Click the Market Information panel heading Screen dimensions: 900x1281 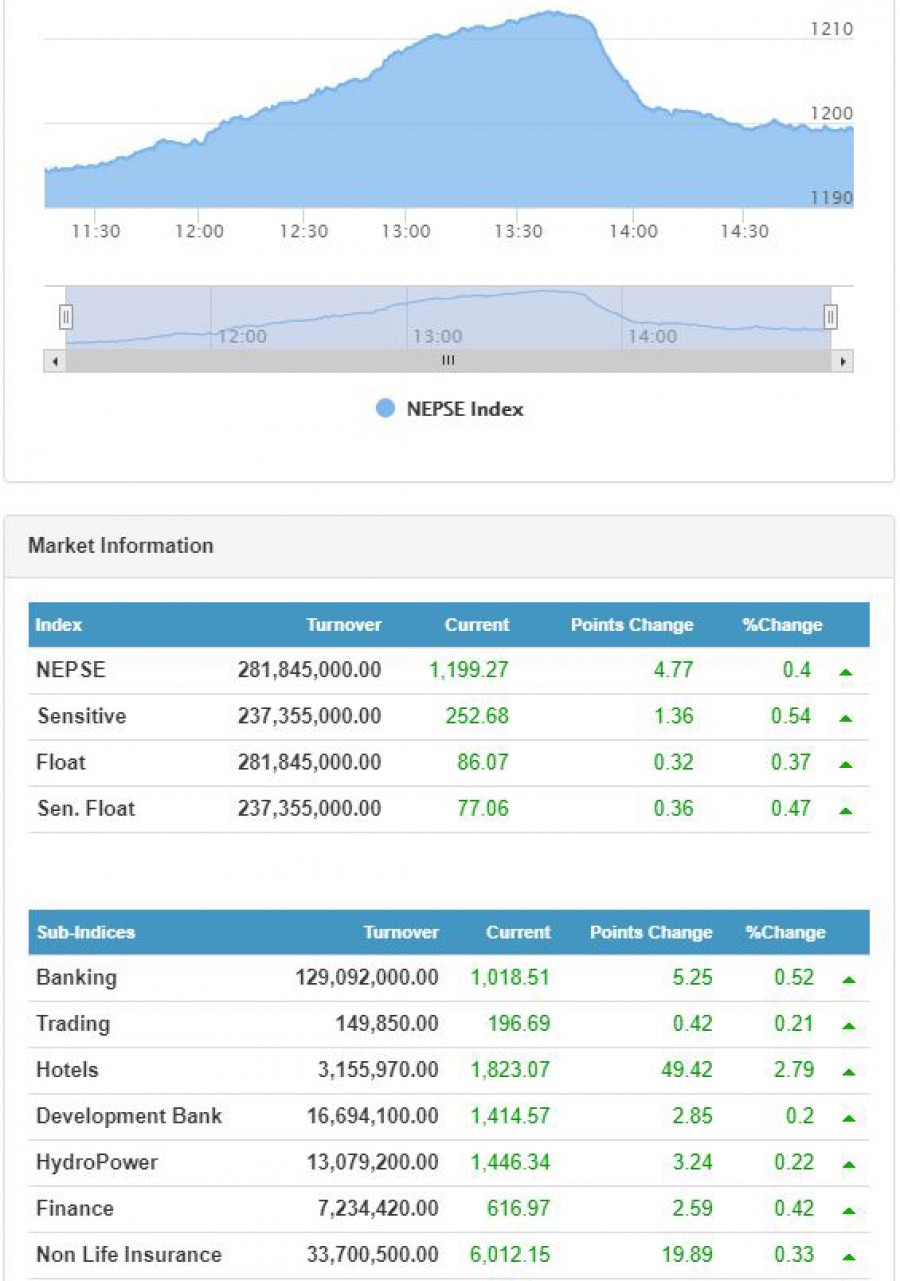click(121, 546)
